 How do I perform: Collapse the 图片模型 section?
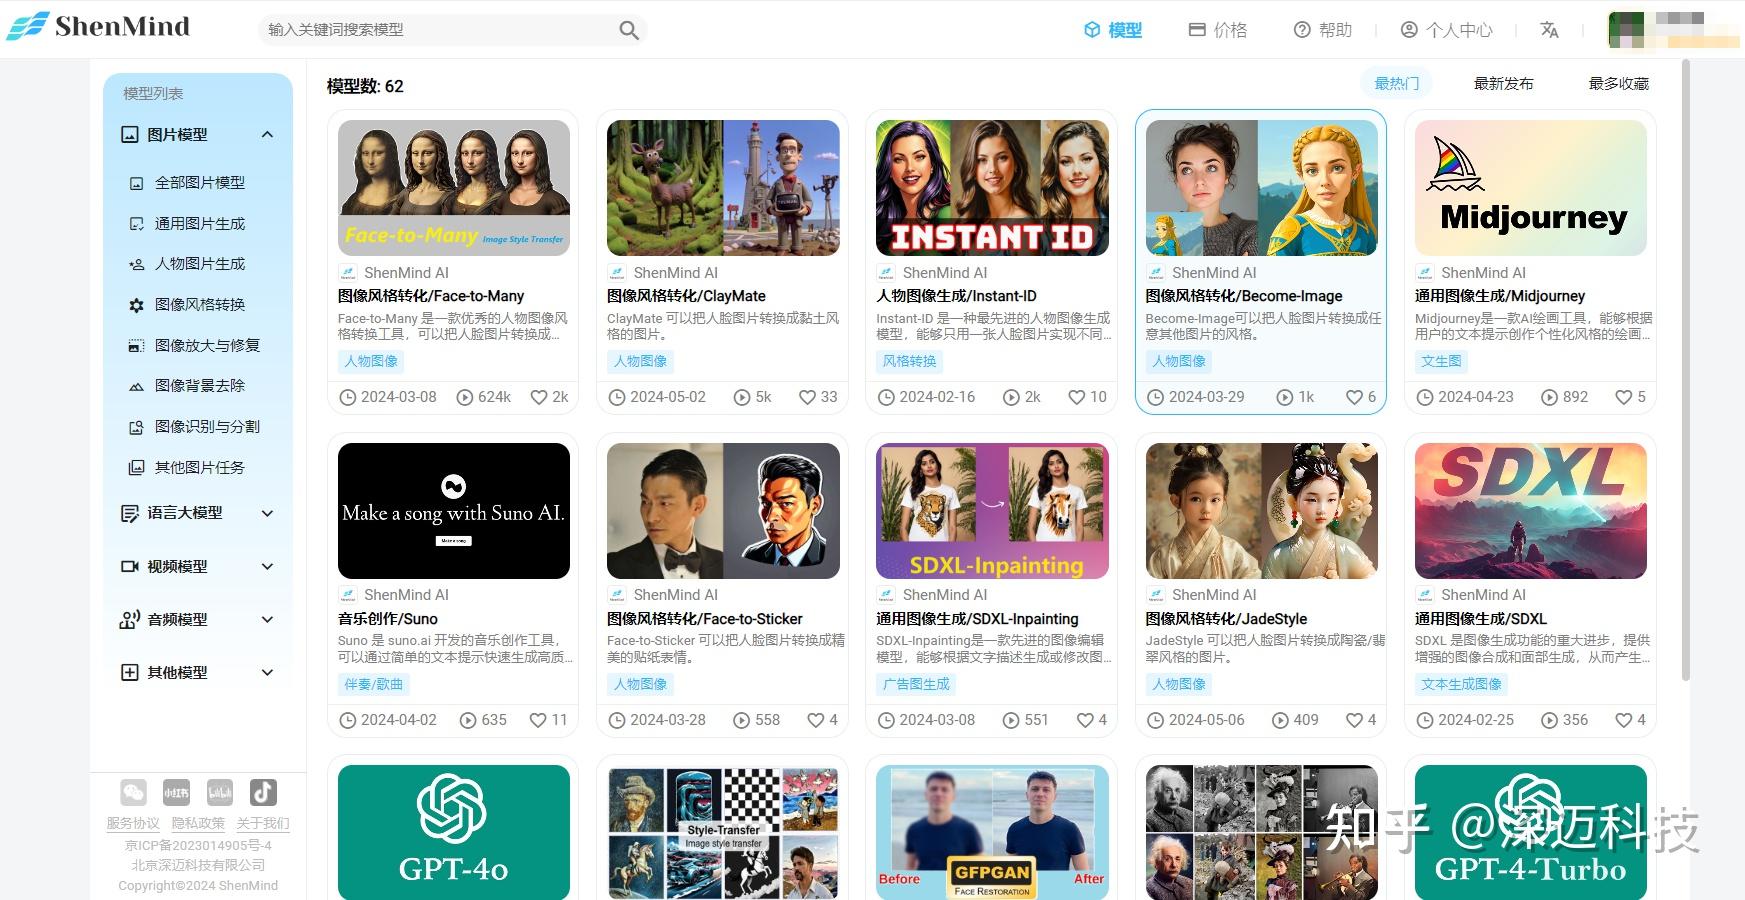pos(266,134)
